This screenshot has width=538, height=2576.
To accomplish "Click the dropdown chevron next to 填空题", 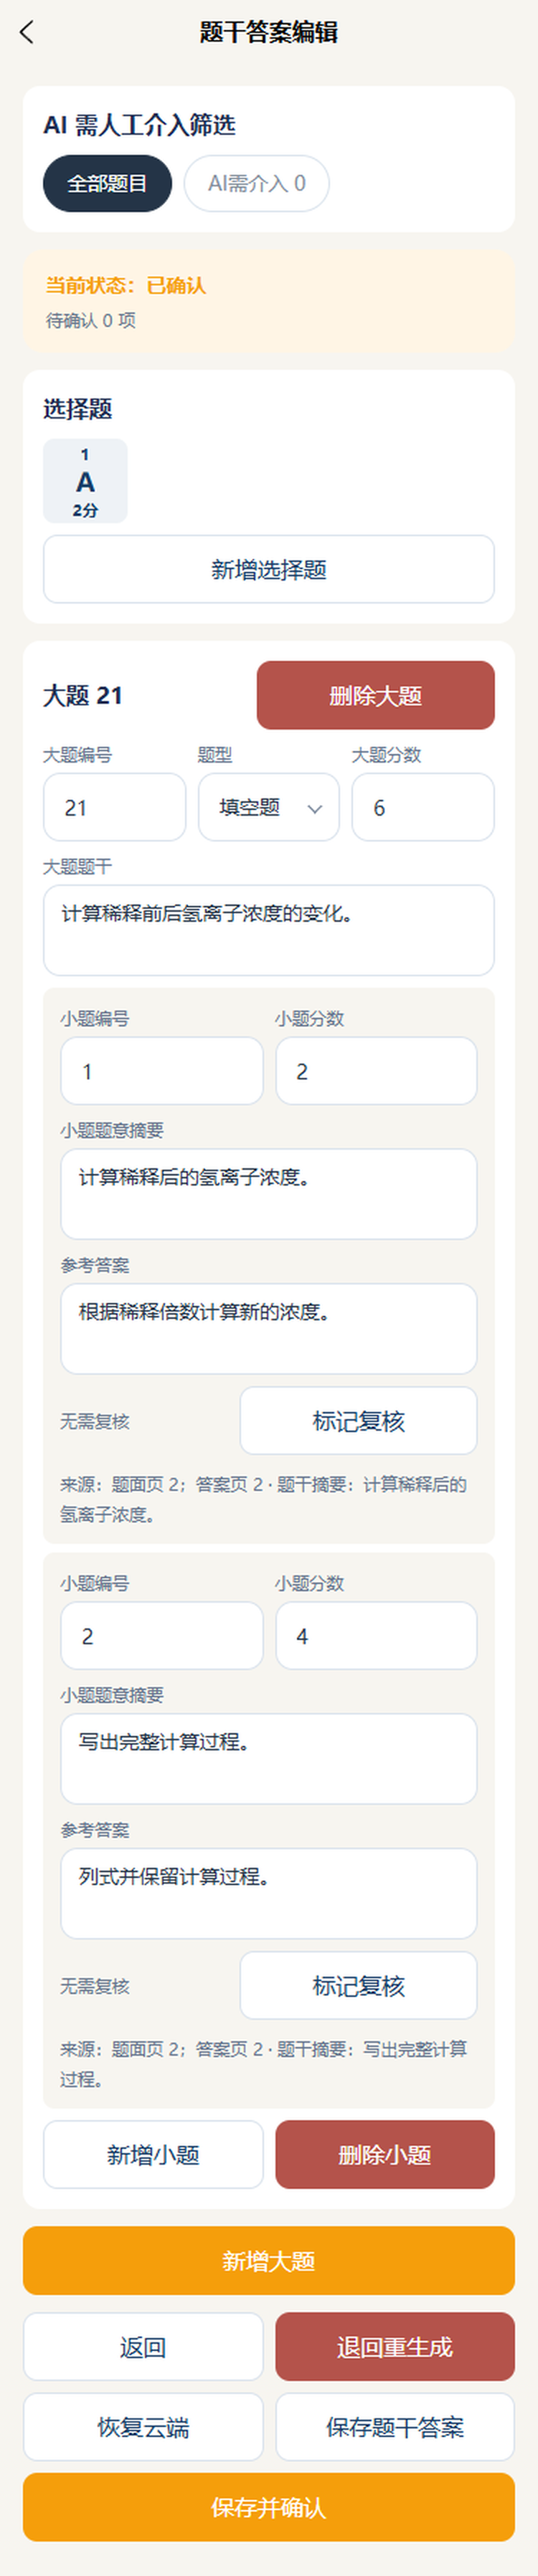I will click(x=315, y=808).
